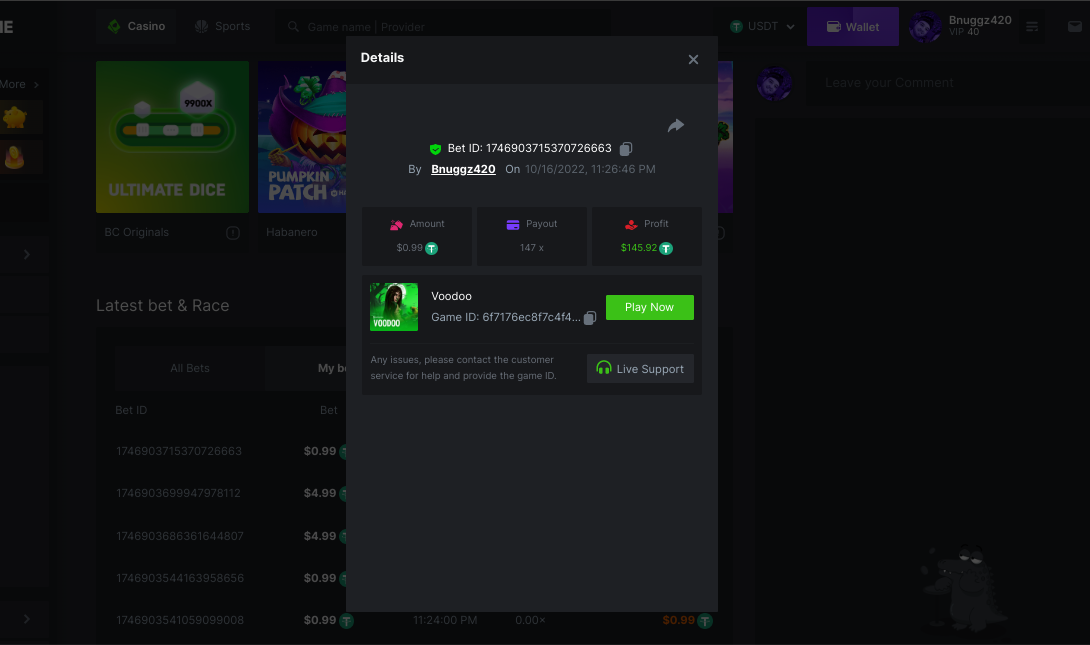Click the user avatar in header
1090x645 pixels.
click(924, 27)
